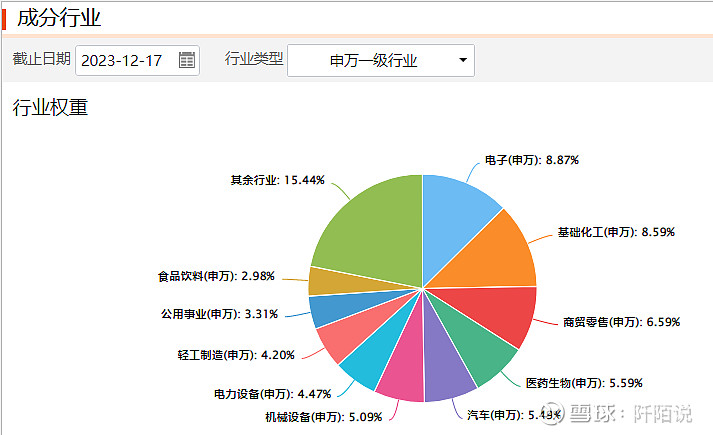This screenshot has height=435, width=713.
Task: Open the 申万一级行业 industry type dropdown
Action: (381, 60)
